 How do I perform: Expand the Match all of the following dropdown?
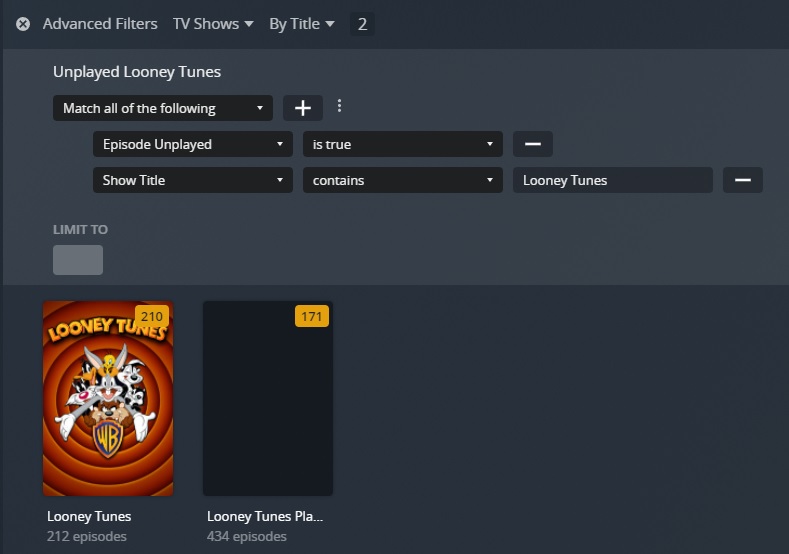coord(163,108)
